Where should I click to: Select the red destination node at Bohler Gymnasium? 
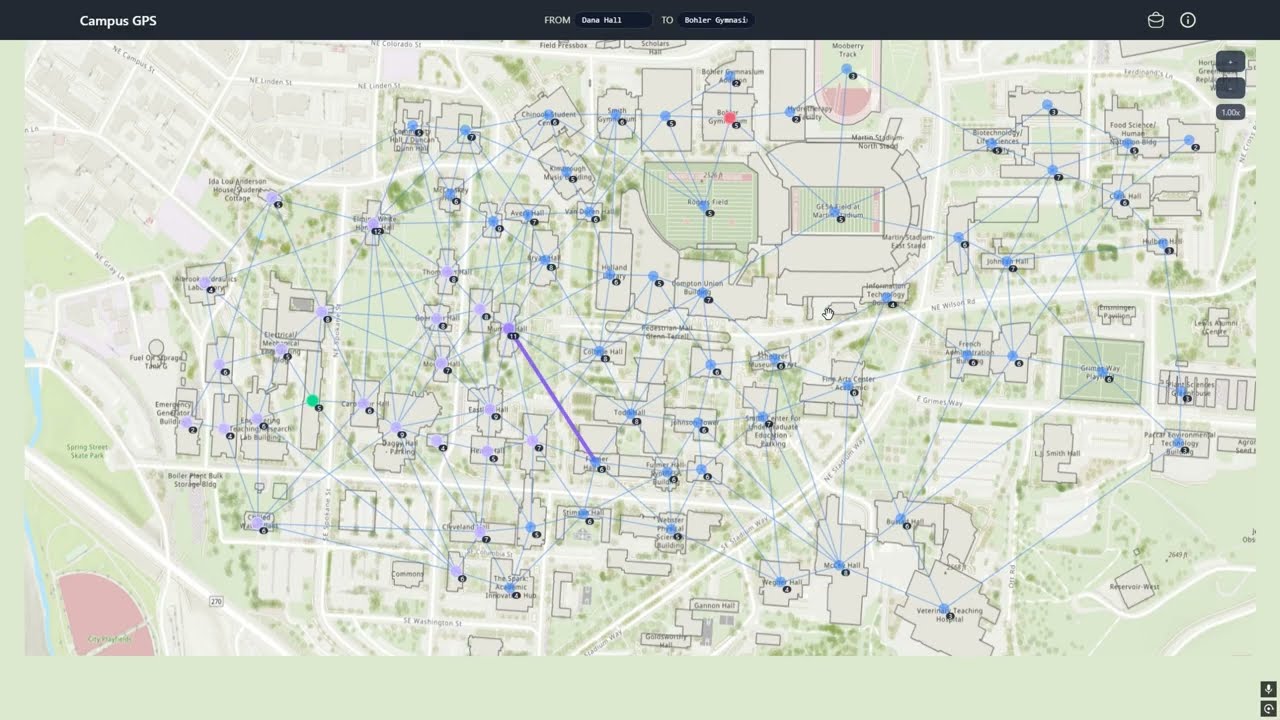click(x=730, y=118)
